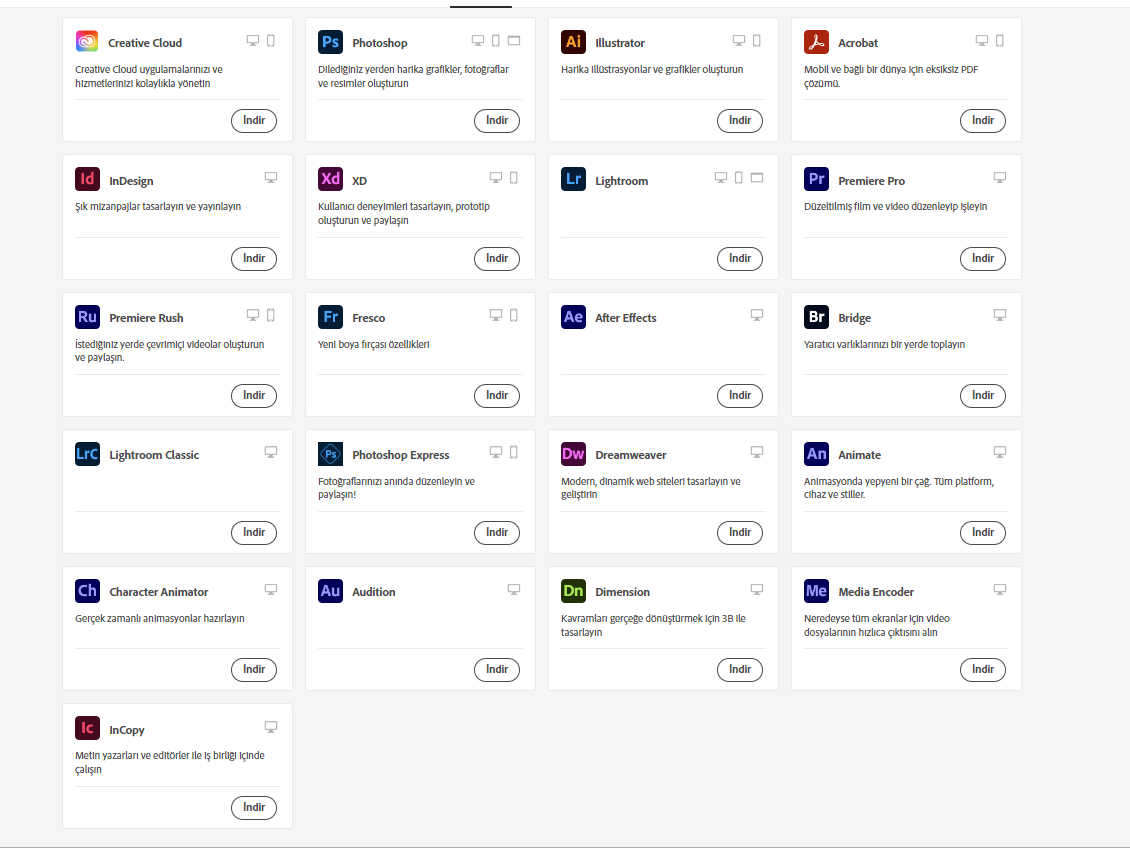The image size is (1130, 848).
Task: Click the mobile platform icon on Fresco card
Action: click(514, 315)
